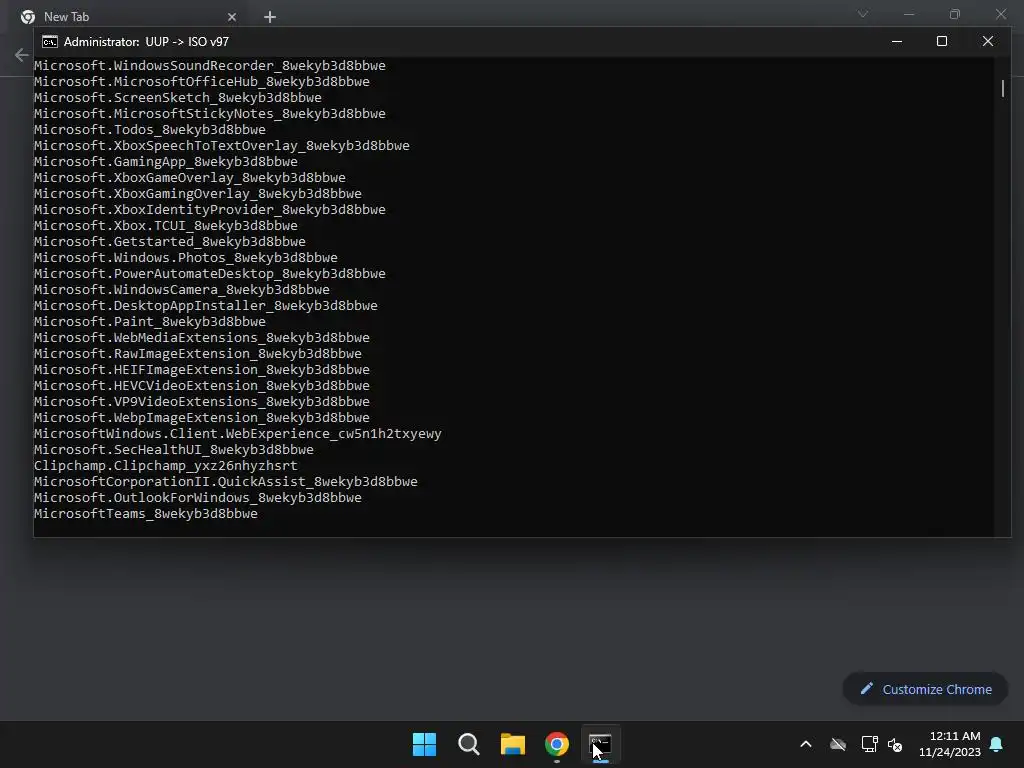This screenshot has height=768, width=1024.
Task: Select the New Tab tab in Chrome
Action: [x=128, y=17]
